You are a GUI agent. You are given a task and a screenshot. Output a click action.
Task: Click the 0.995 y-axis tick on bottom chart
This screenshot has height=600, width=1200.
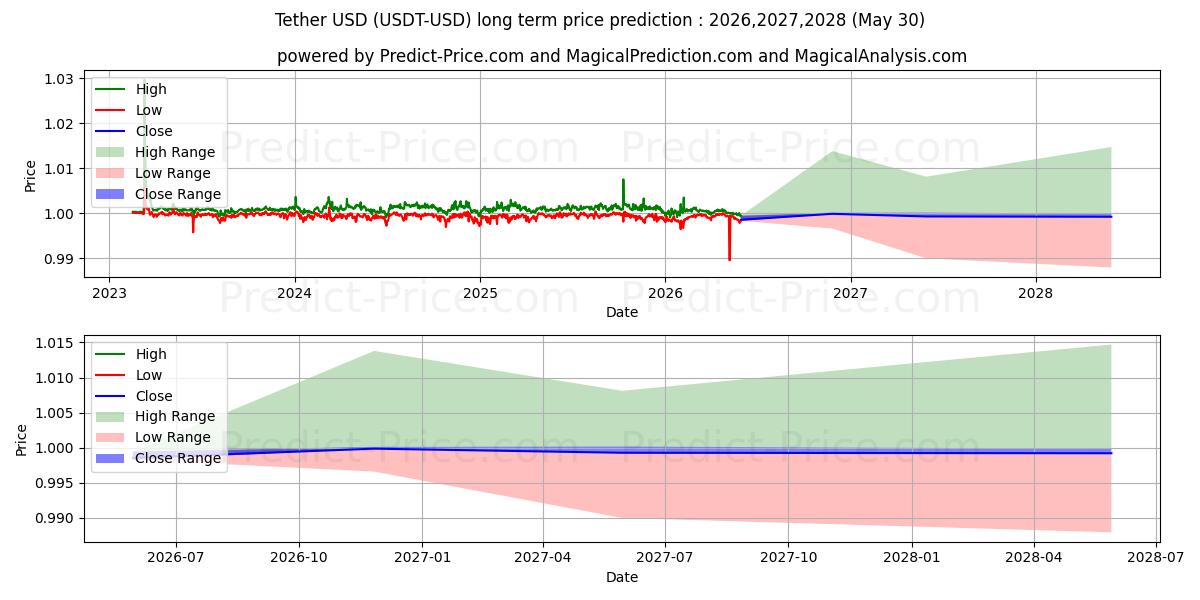click(56, 483)
